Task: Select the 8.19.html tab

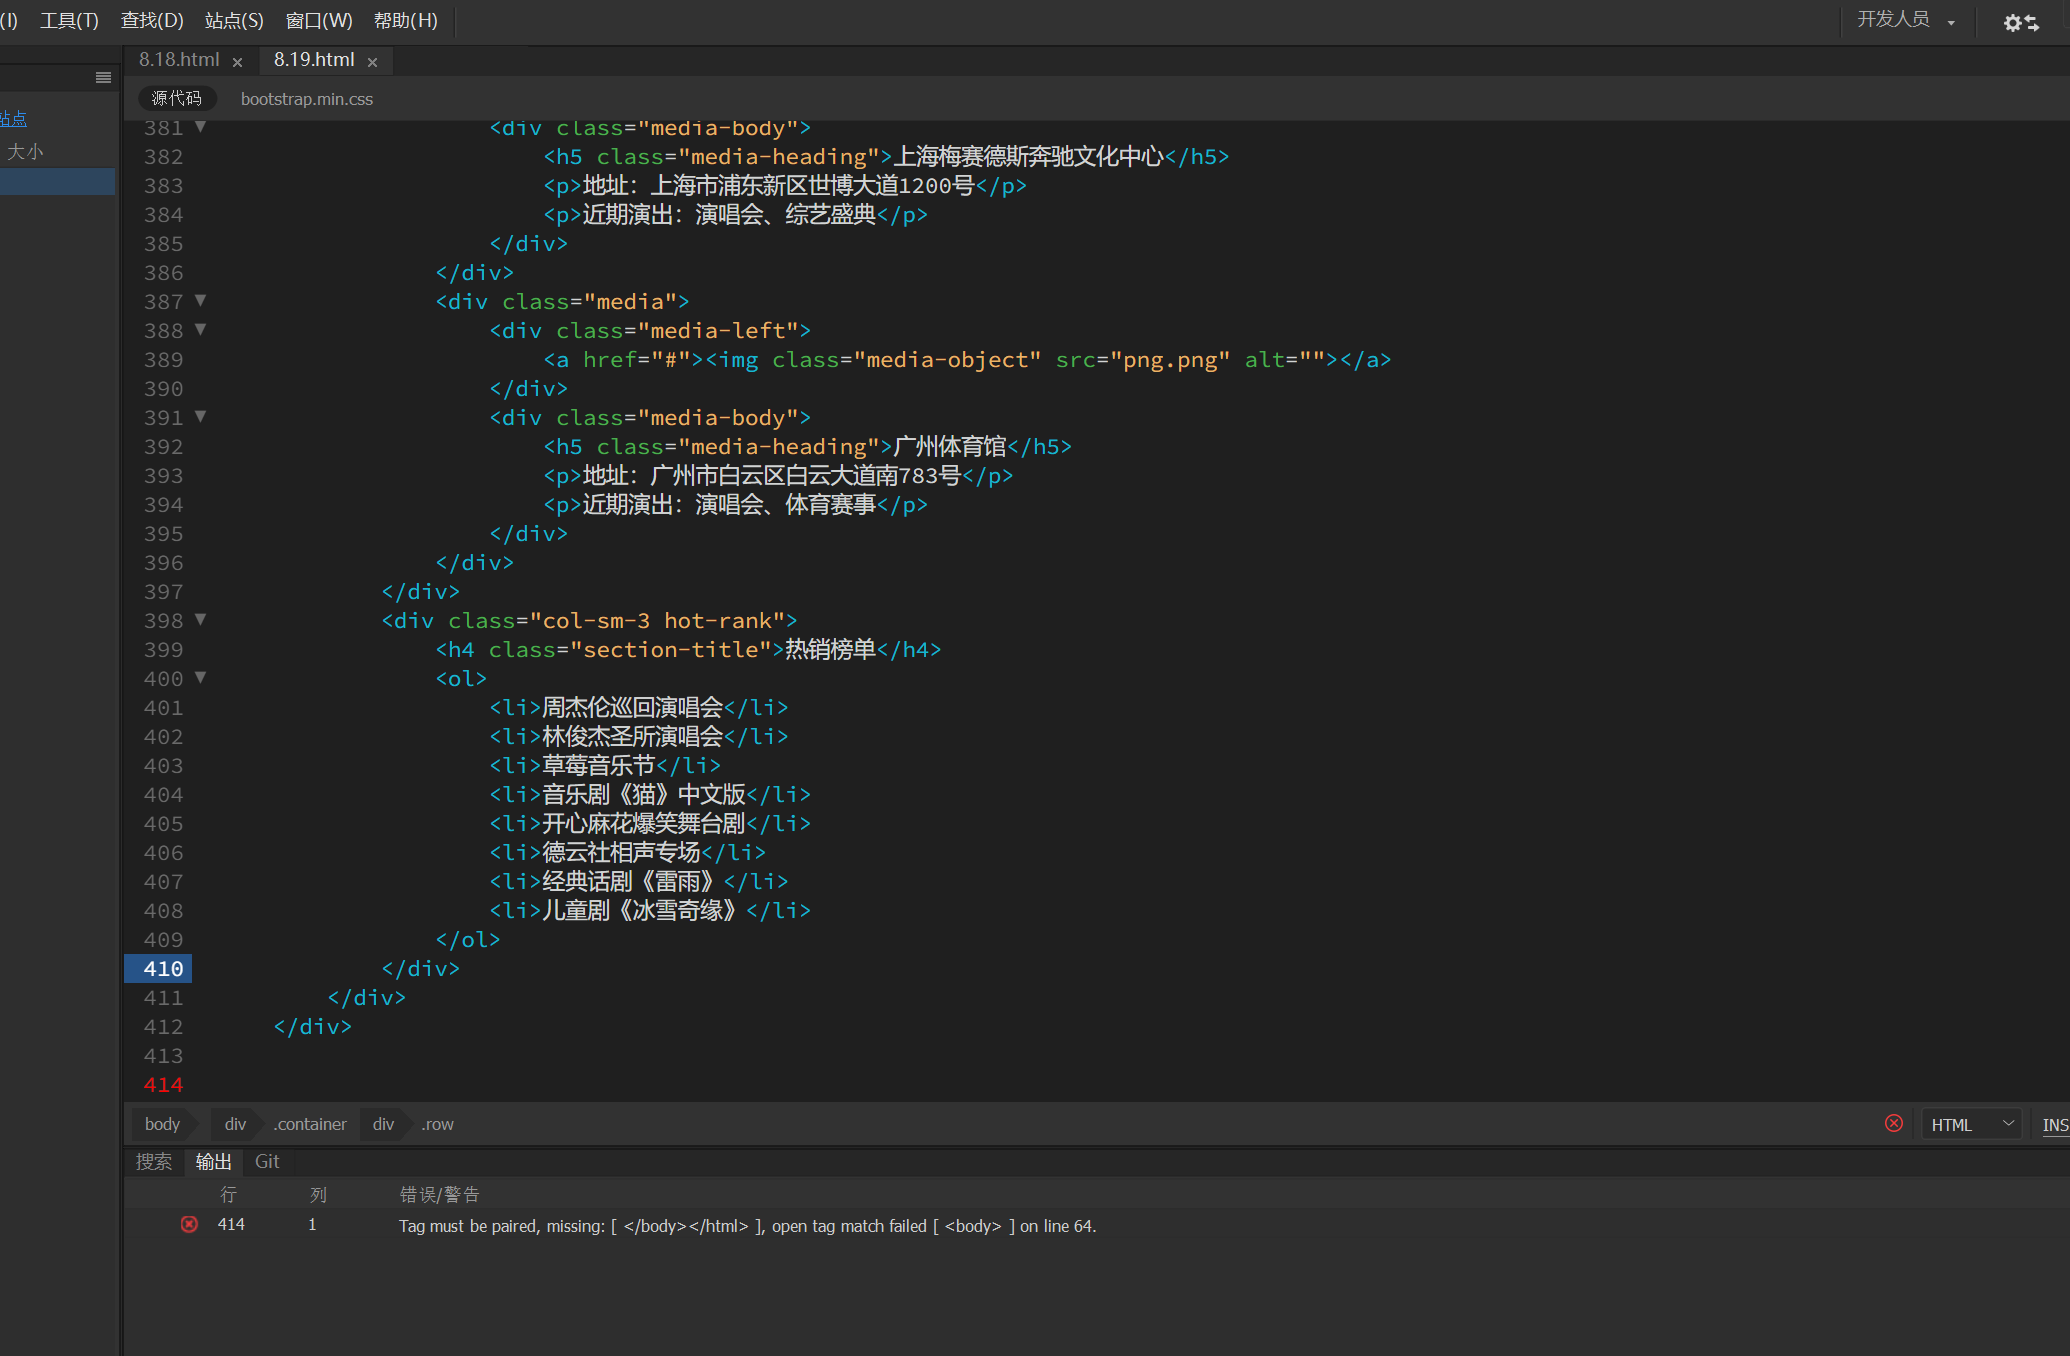Action: [314, 60]
